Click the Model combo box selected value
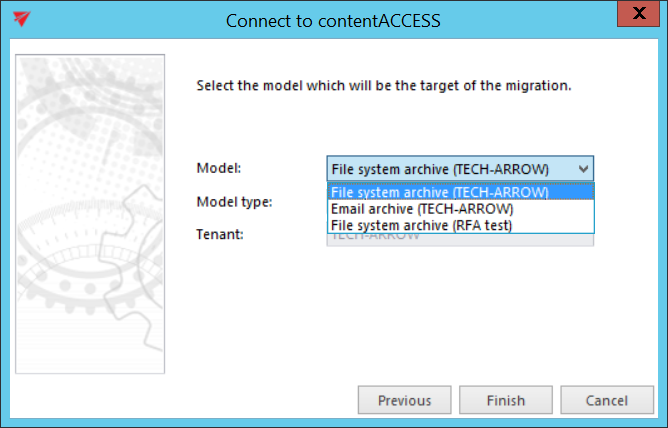Viewport: 668px width, 428px height. tap(450, 168)
